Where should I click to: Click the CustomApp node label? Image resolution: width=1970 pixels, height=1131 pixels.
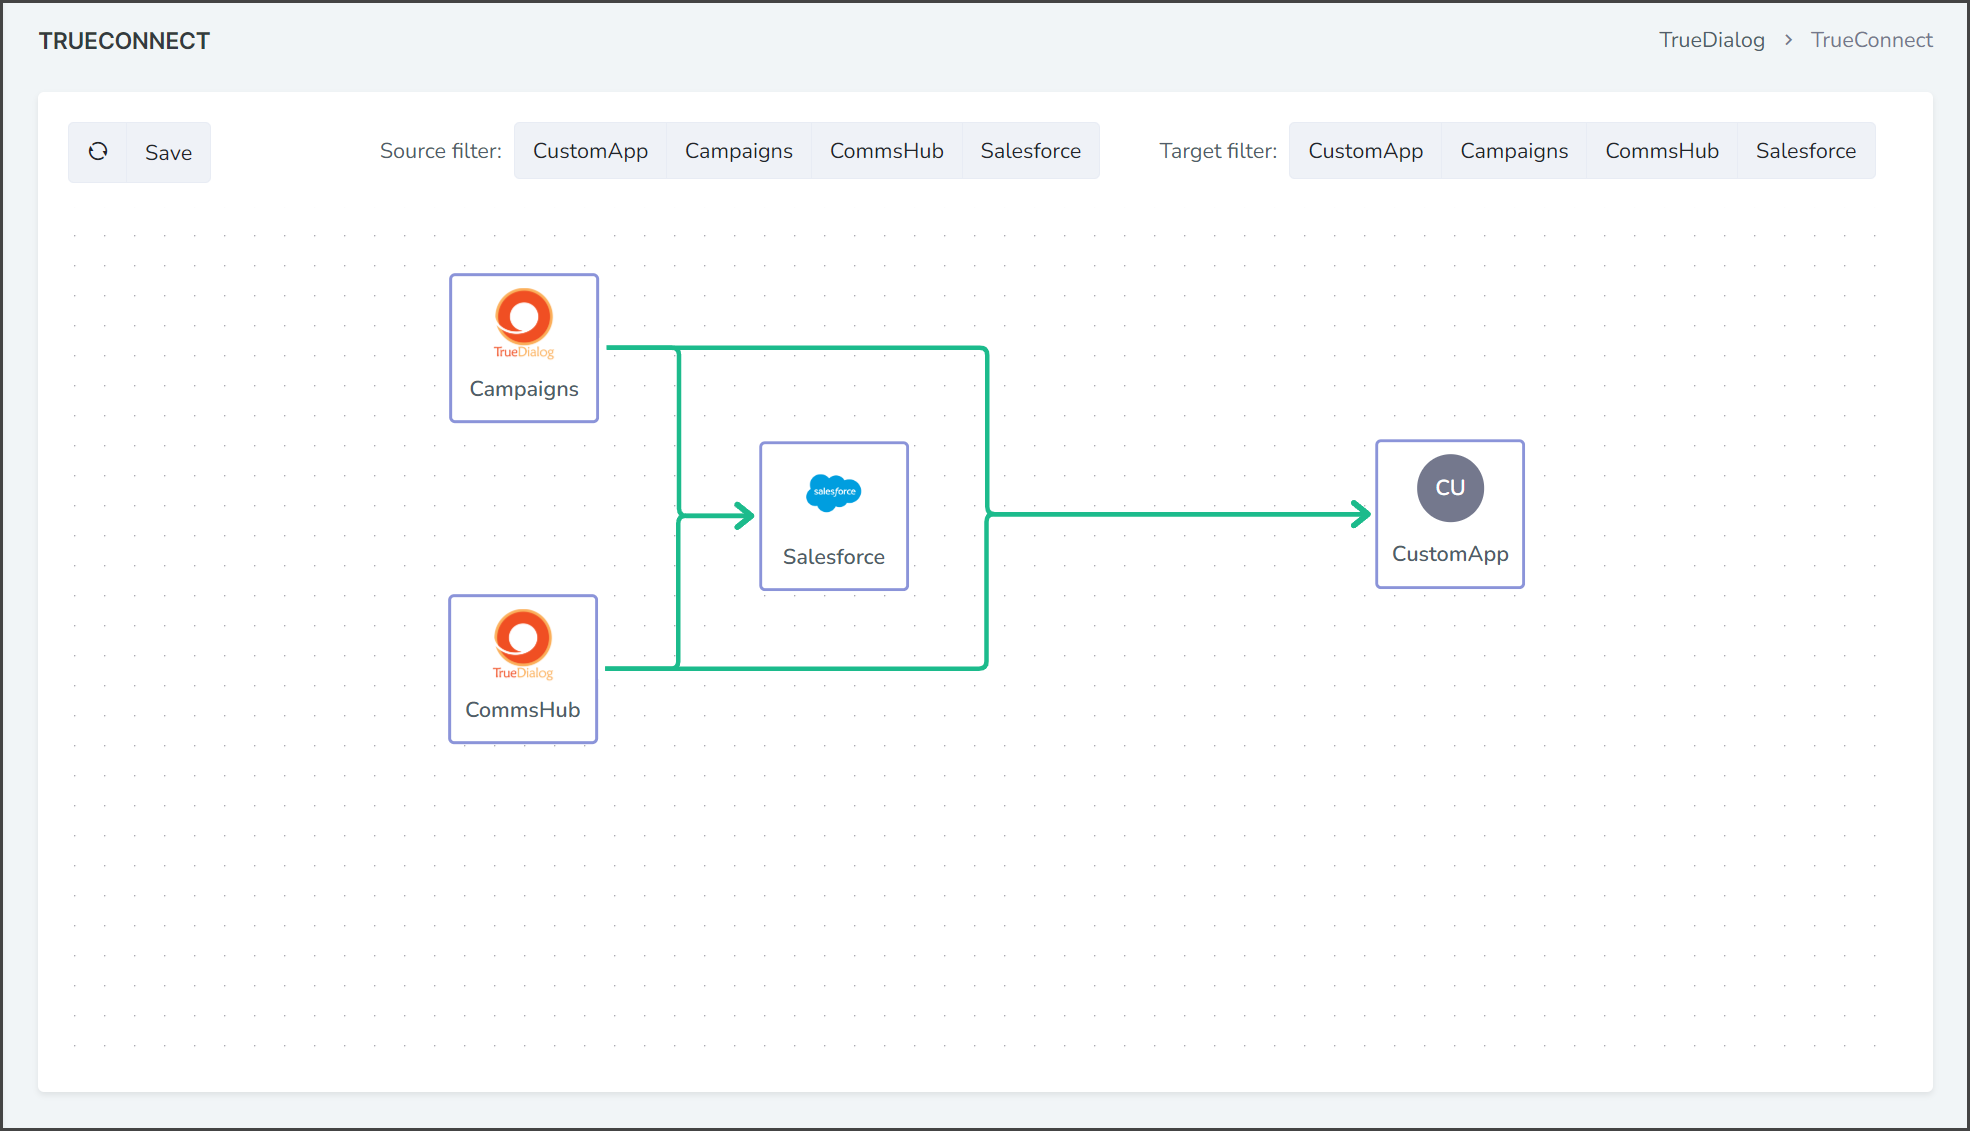click(1450, 554)
